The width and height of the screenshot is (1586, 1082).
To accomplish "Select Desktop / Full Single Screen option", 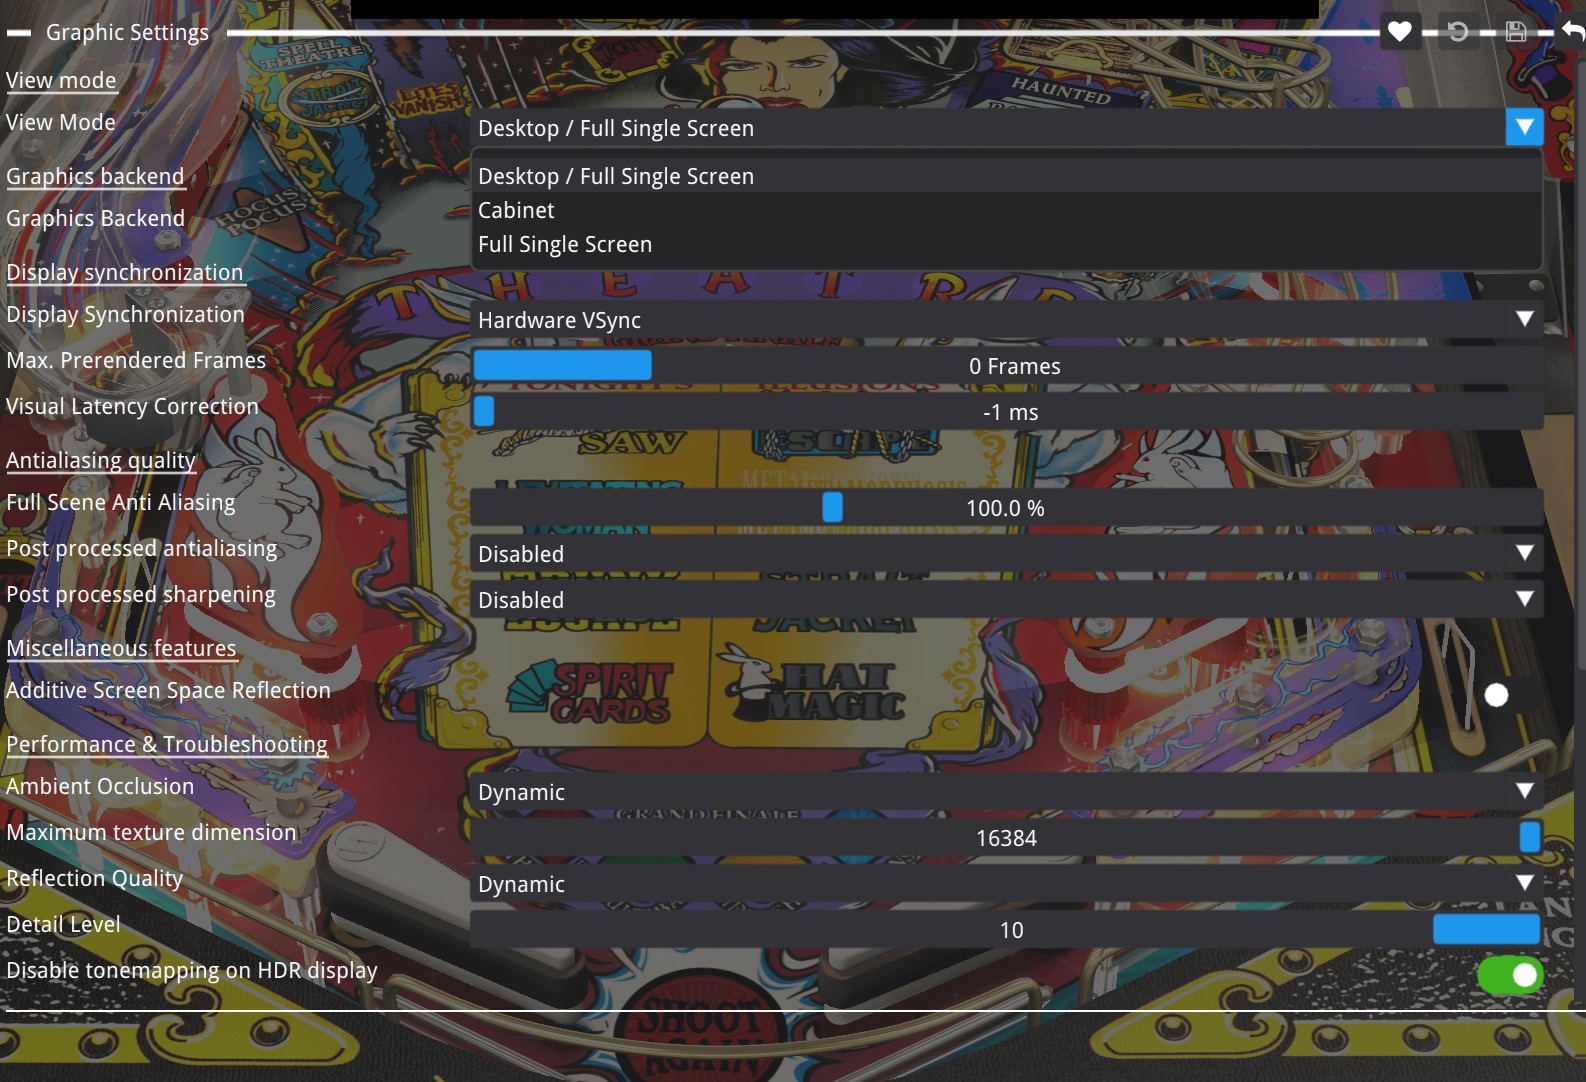I will (x=1006, y=176).
